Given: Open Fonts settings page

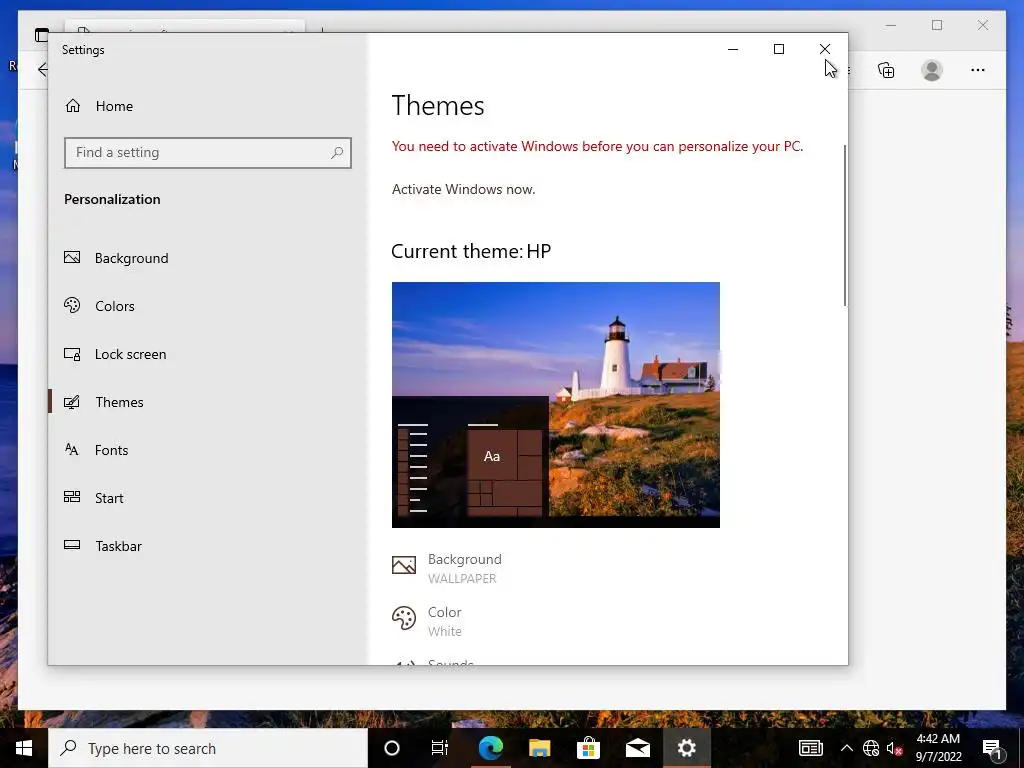Looking at the screenshot, I should pyautogui.click(x=96, y=450).
